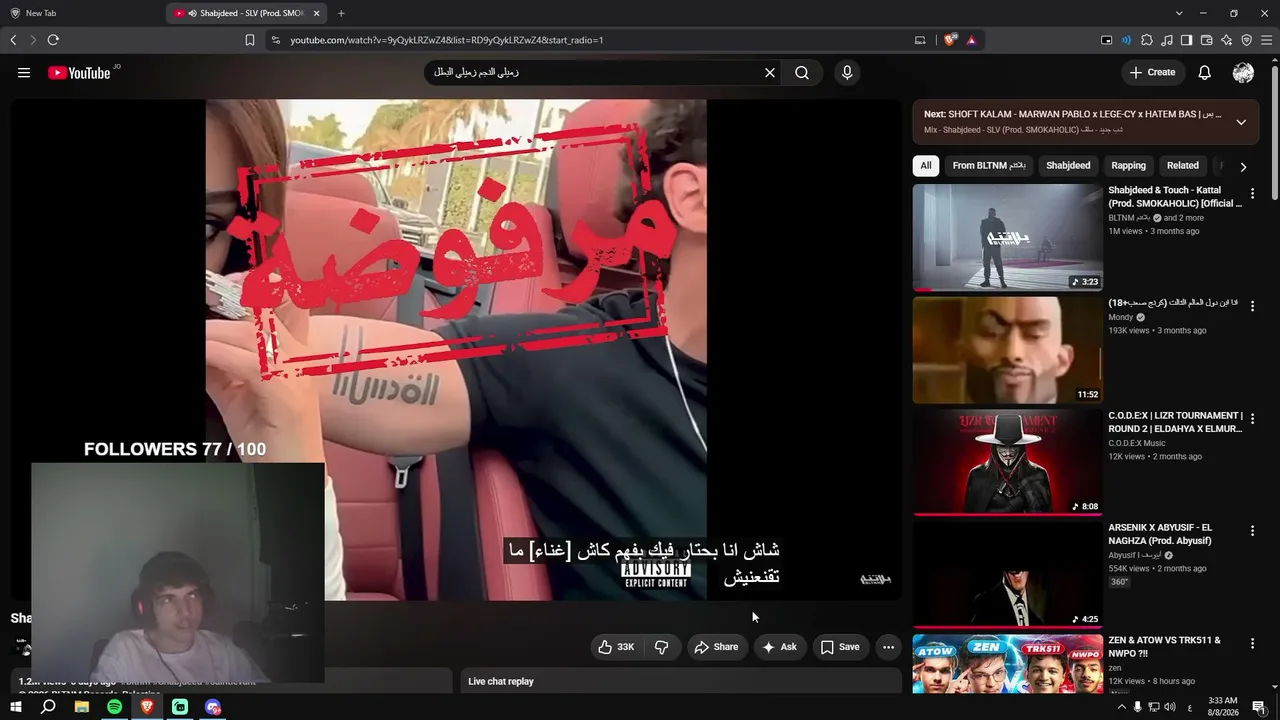Open the Brave Shields lion icon
This screenshot has height=720, width=1280.
point(950,40)
